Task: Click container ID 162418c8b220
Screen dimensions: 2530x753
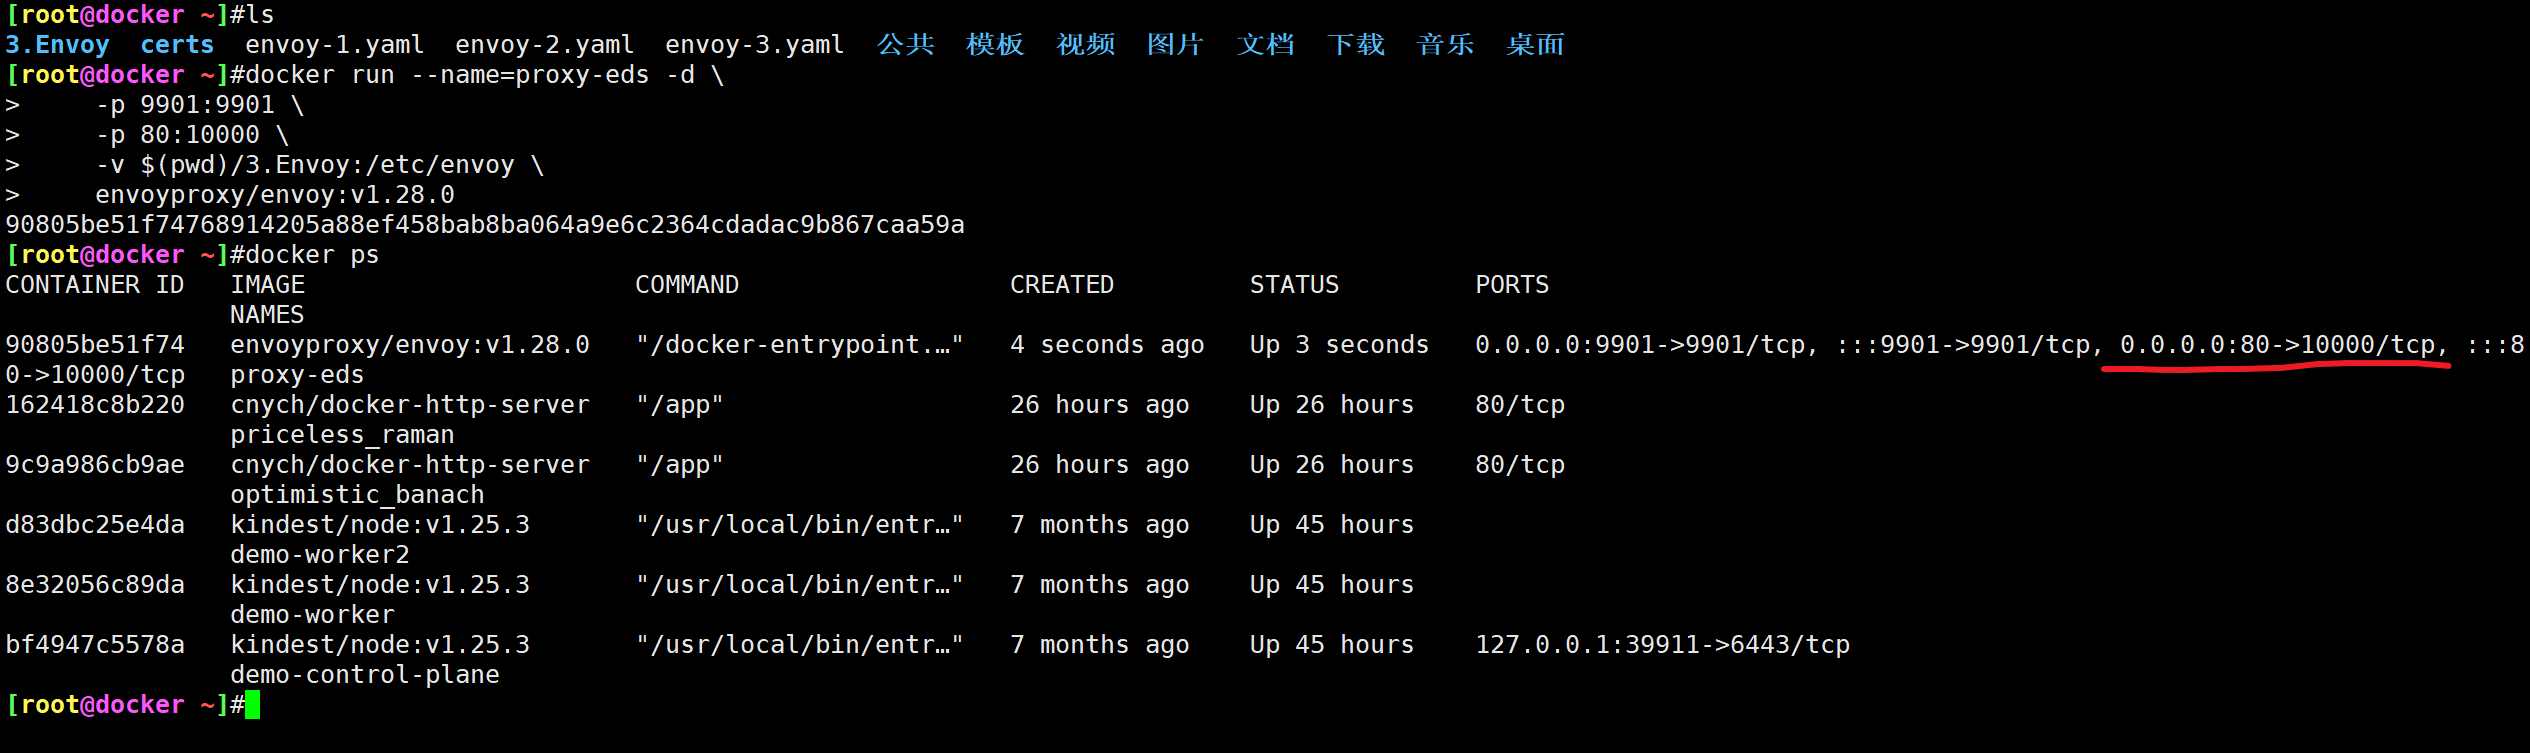Action: (95, 405)
